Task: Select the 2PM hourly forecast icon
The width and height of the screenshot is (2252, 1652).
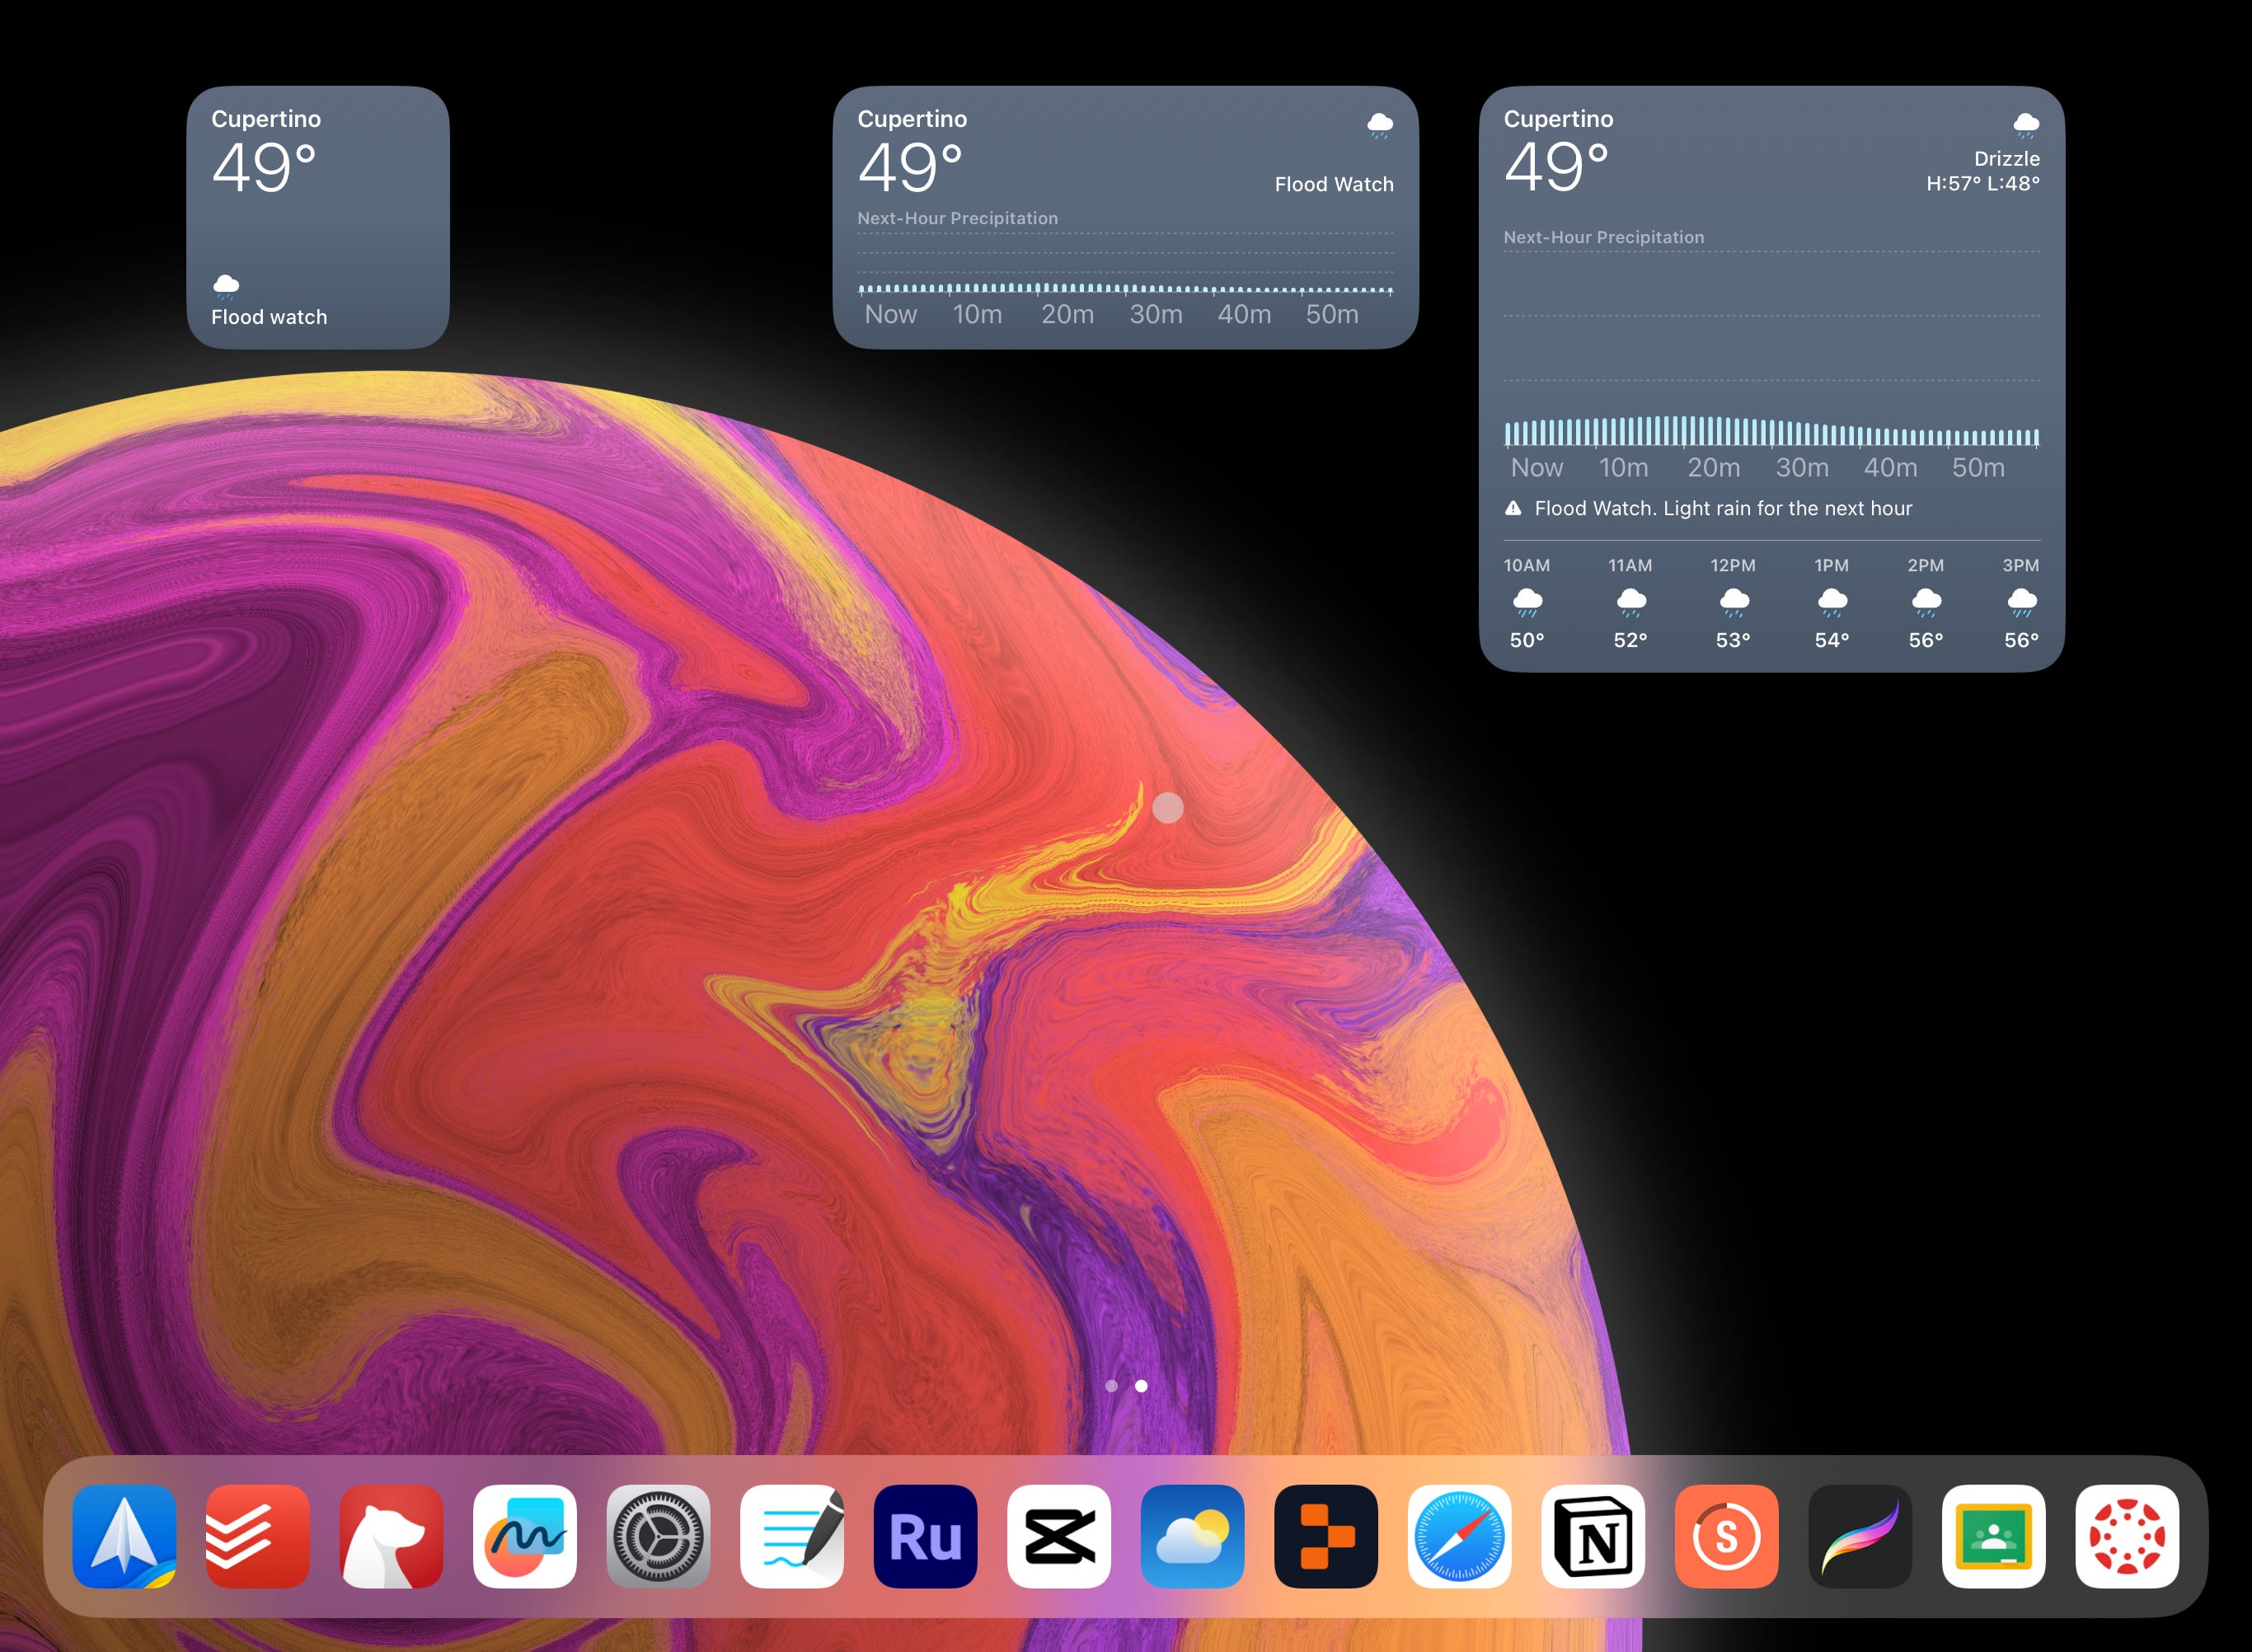Action: click(1926, 601)
